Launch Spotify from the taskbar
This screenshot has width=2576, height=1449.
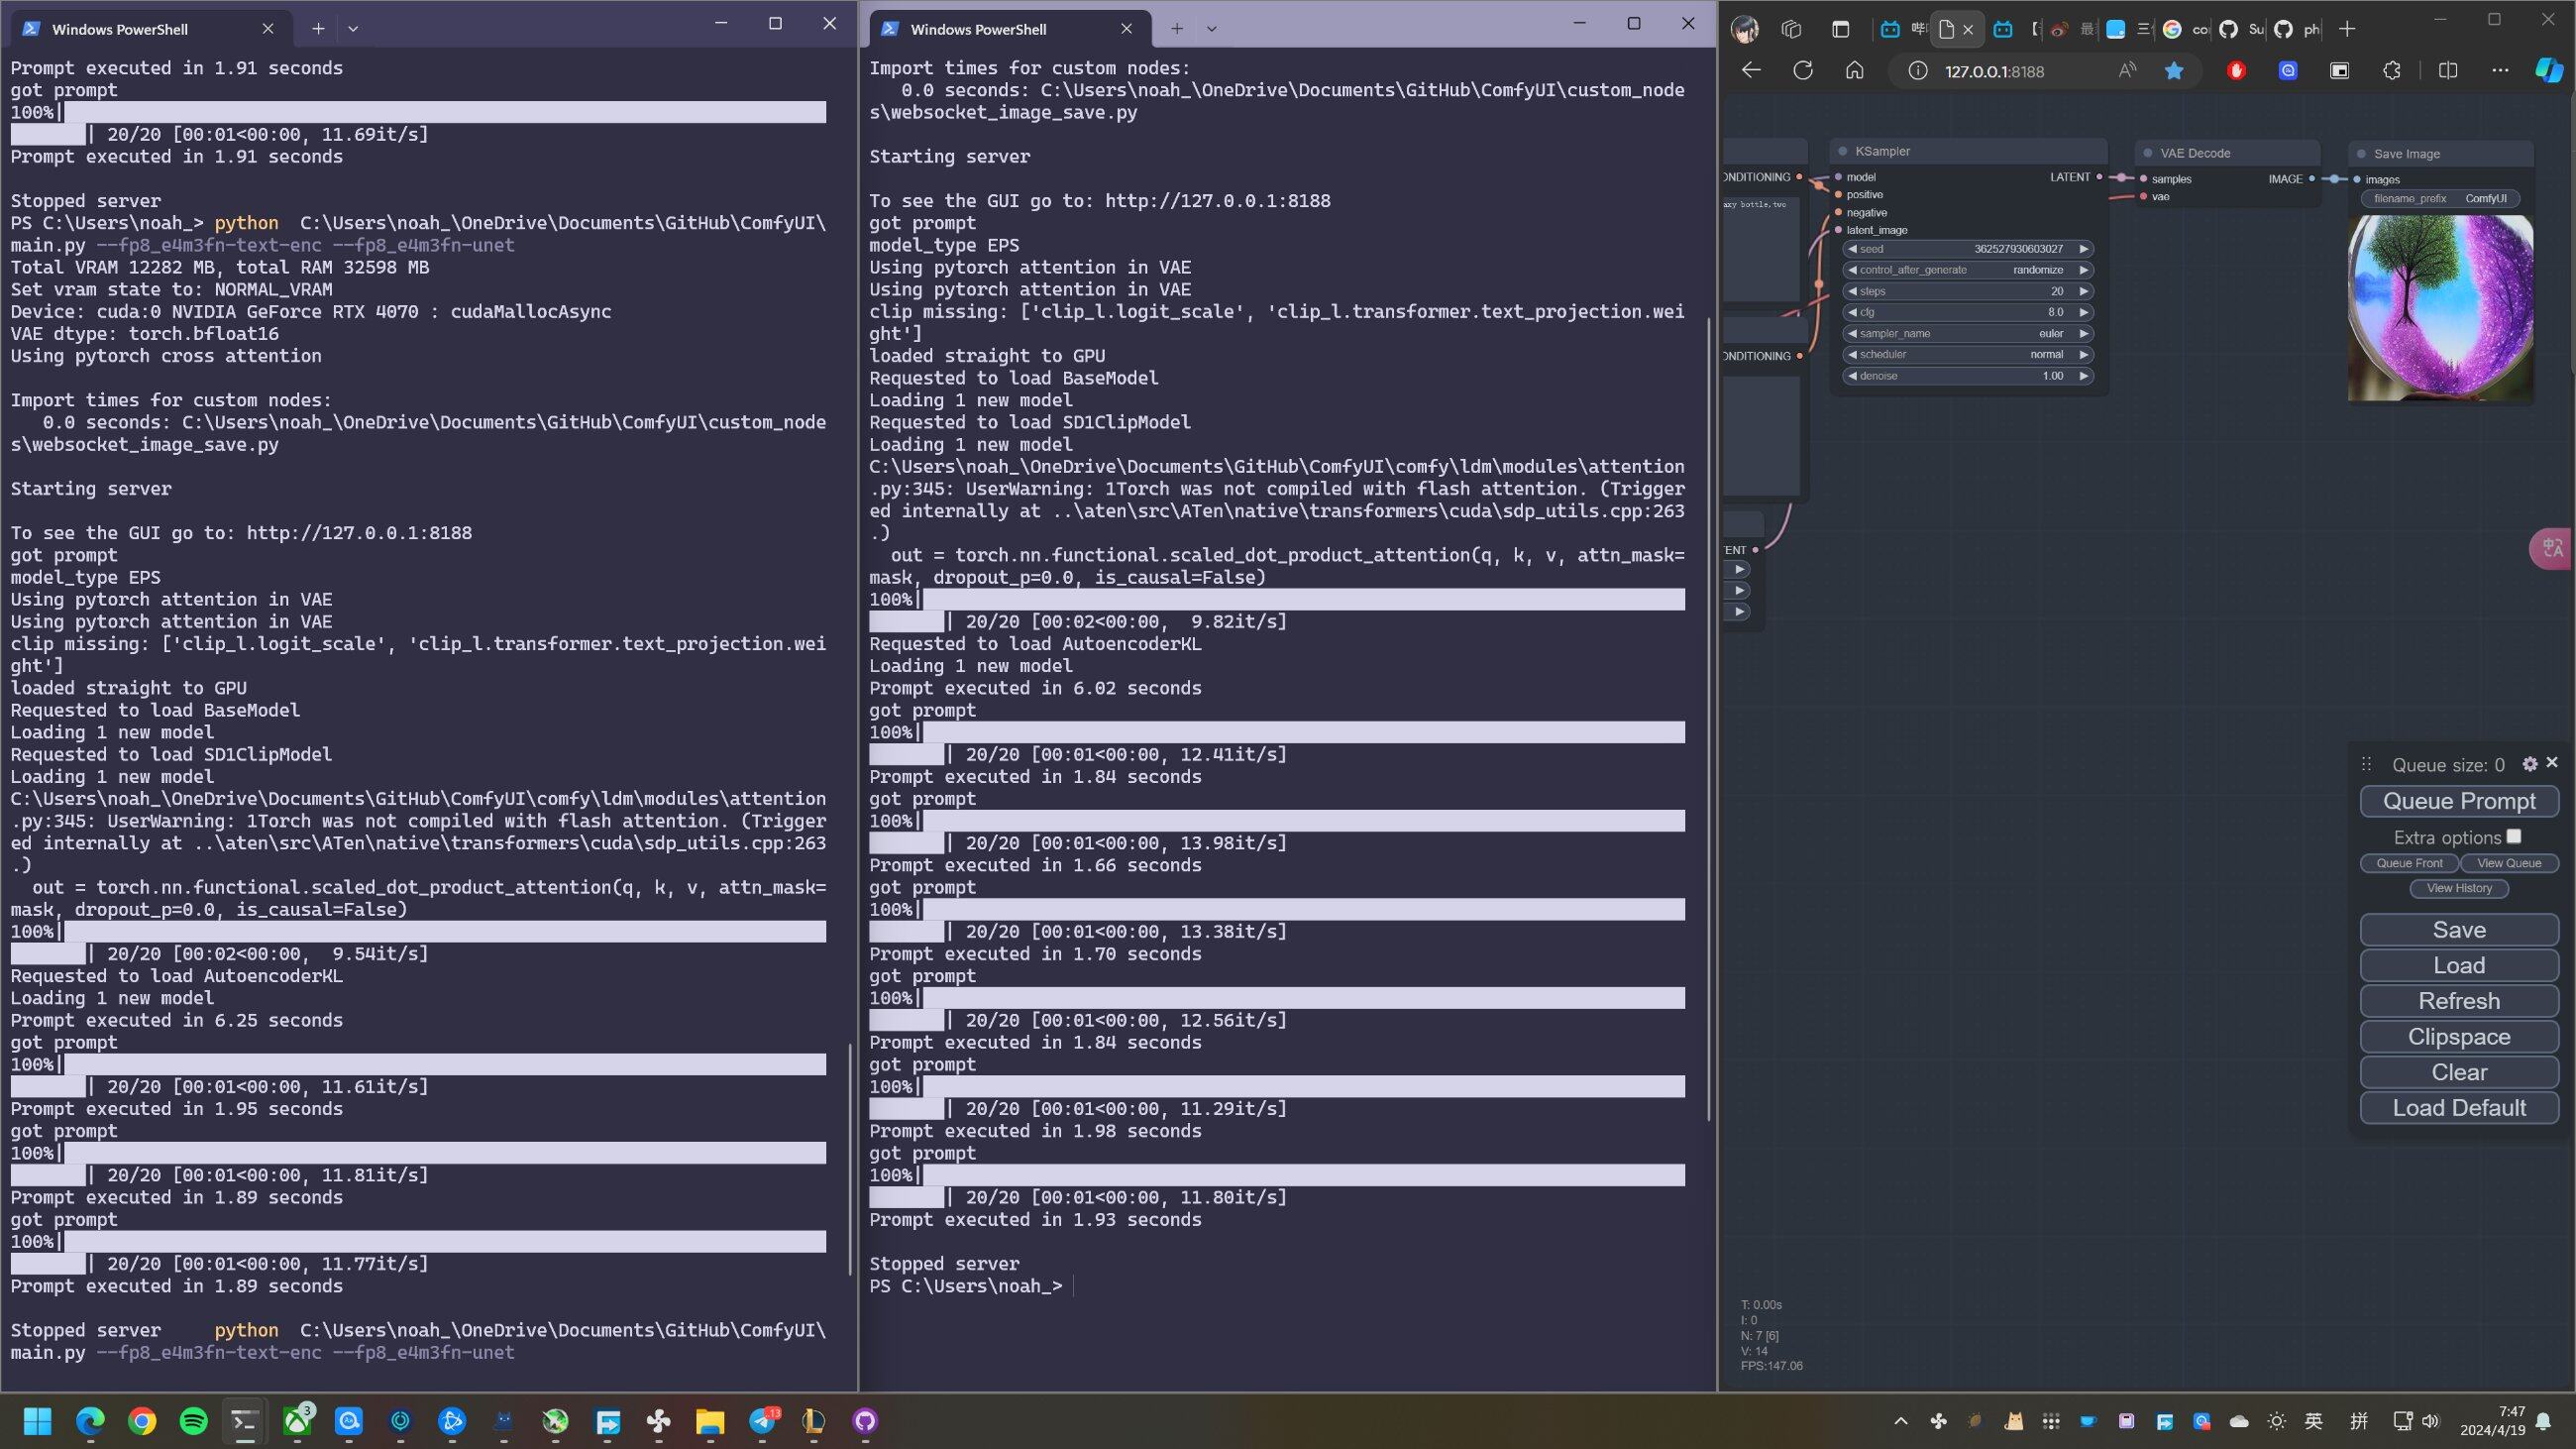pos(193,1421)
